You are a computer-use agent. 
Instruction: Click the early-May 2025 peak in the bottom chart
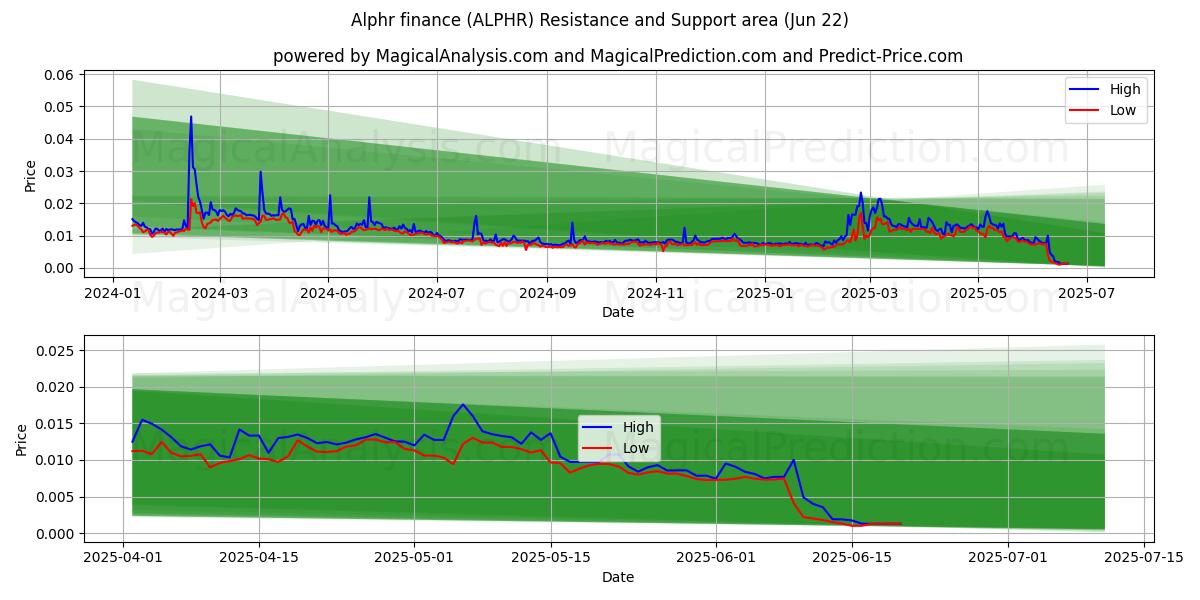pos(463,405)
